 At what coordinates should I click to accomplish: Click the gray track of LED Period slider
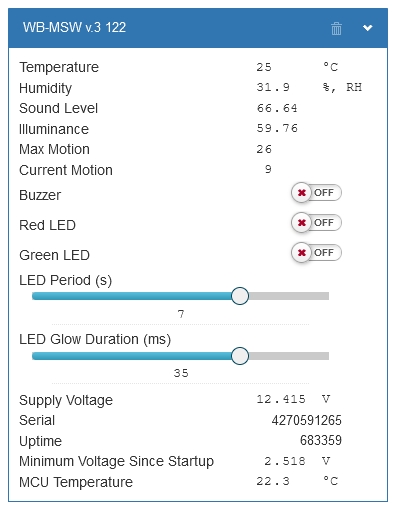pyautogui.click(x=289, y=296)
